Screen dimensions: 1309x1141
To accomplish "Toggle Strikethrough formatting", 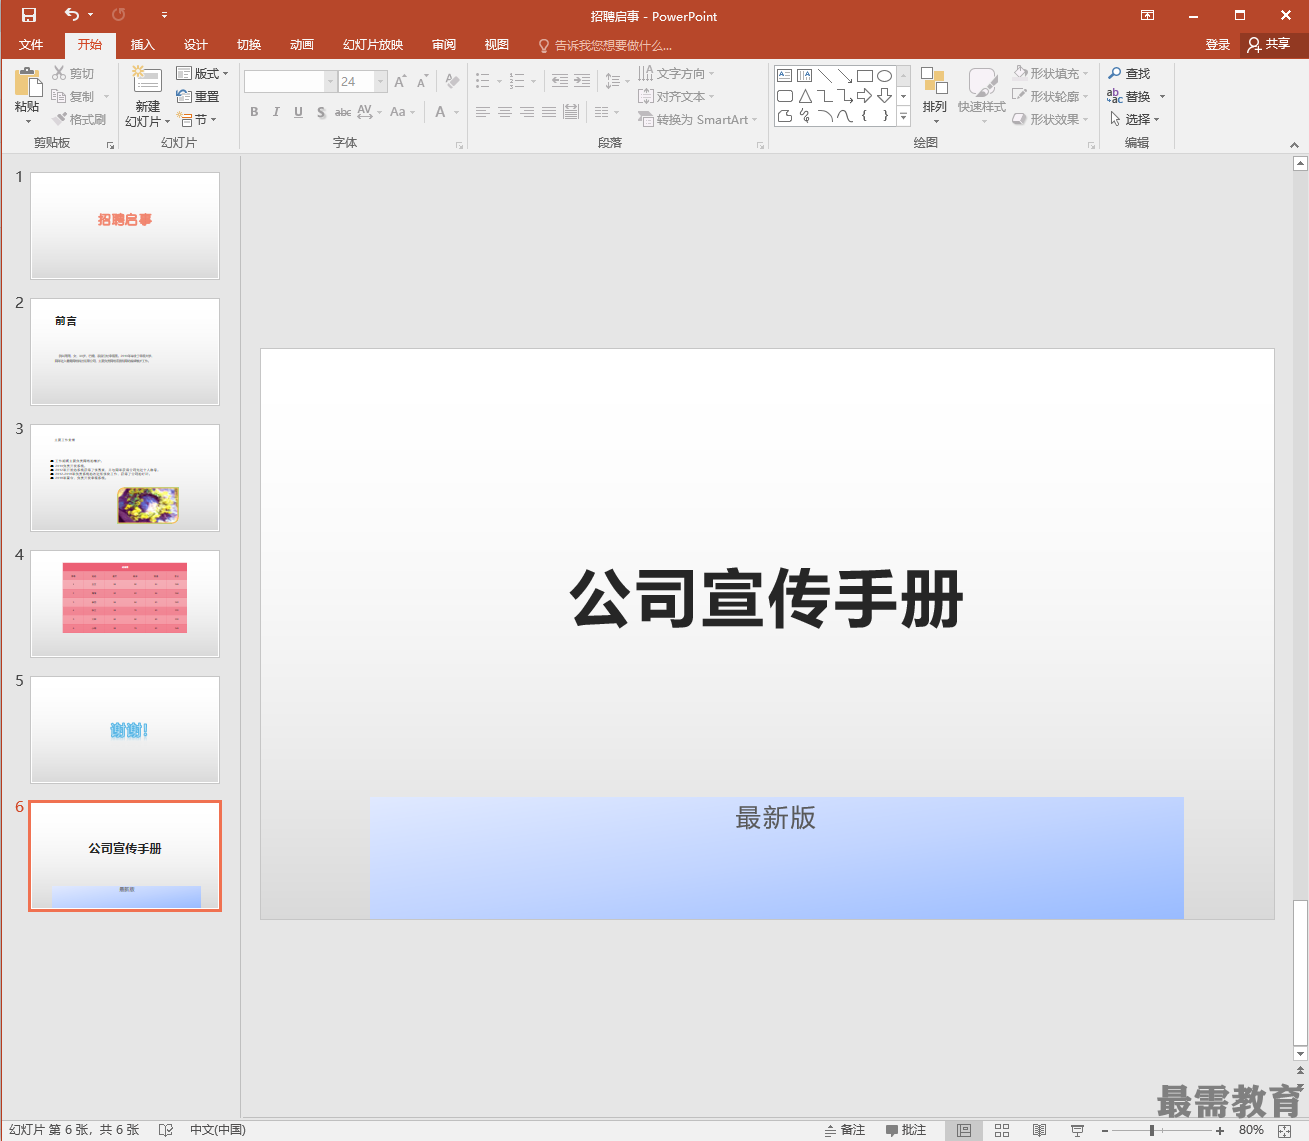I will (343, 112).
